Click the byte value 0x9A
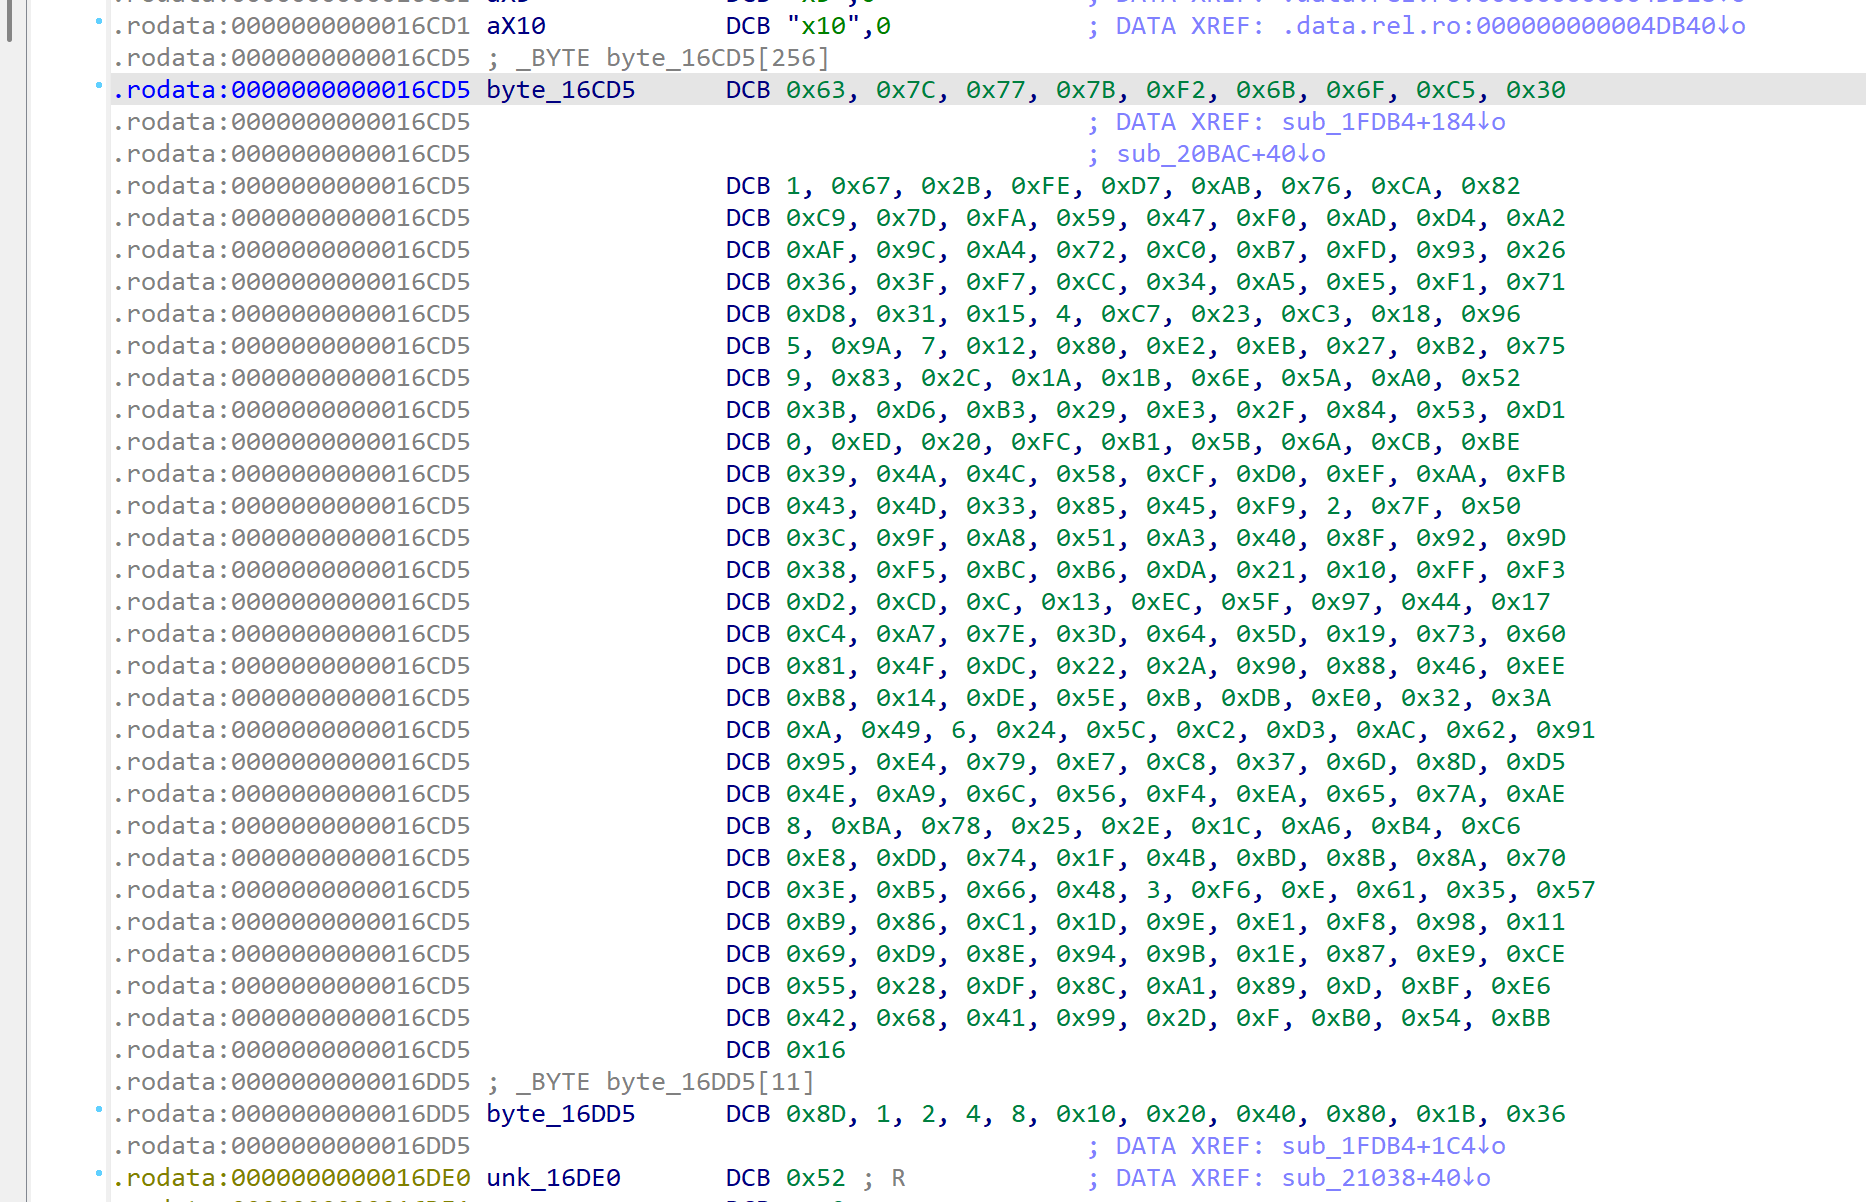Screen dimensions: 1866x1202 861,346
